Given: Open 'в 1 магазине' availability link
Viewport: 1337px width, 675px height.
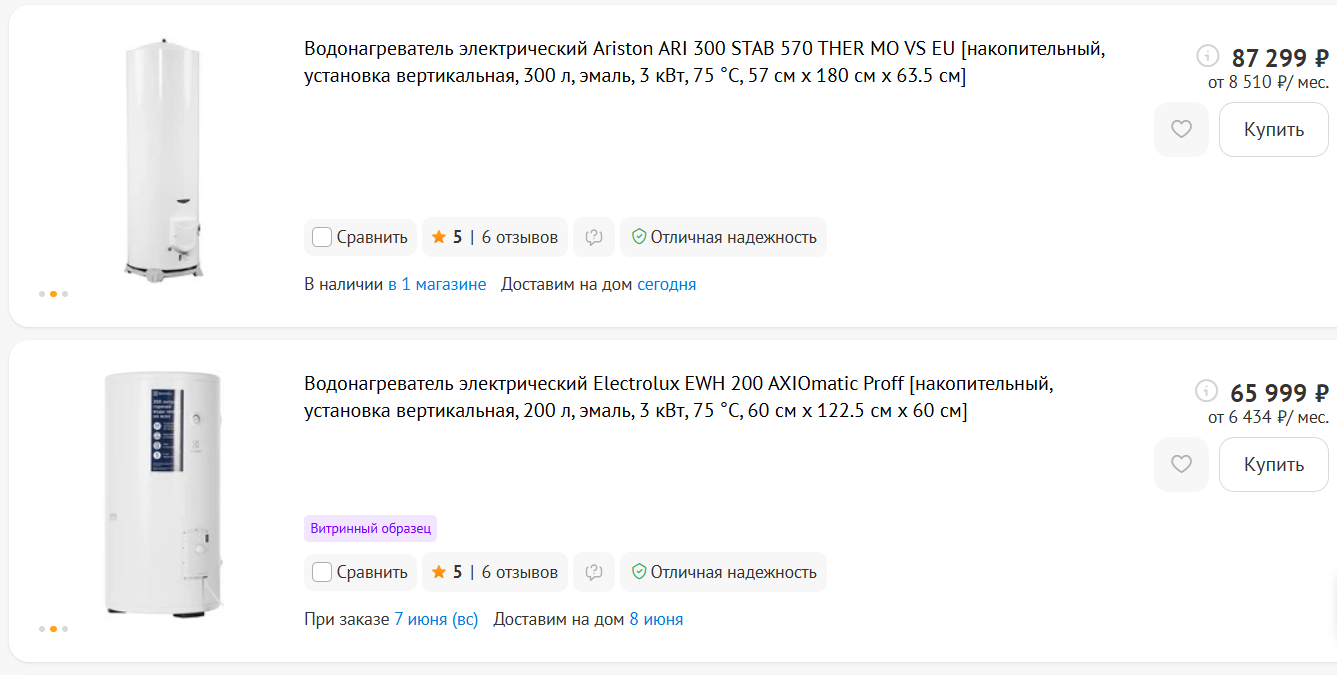Looking at the screenshot, I should [437, 284].
